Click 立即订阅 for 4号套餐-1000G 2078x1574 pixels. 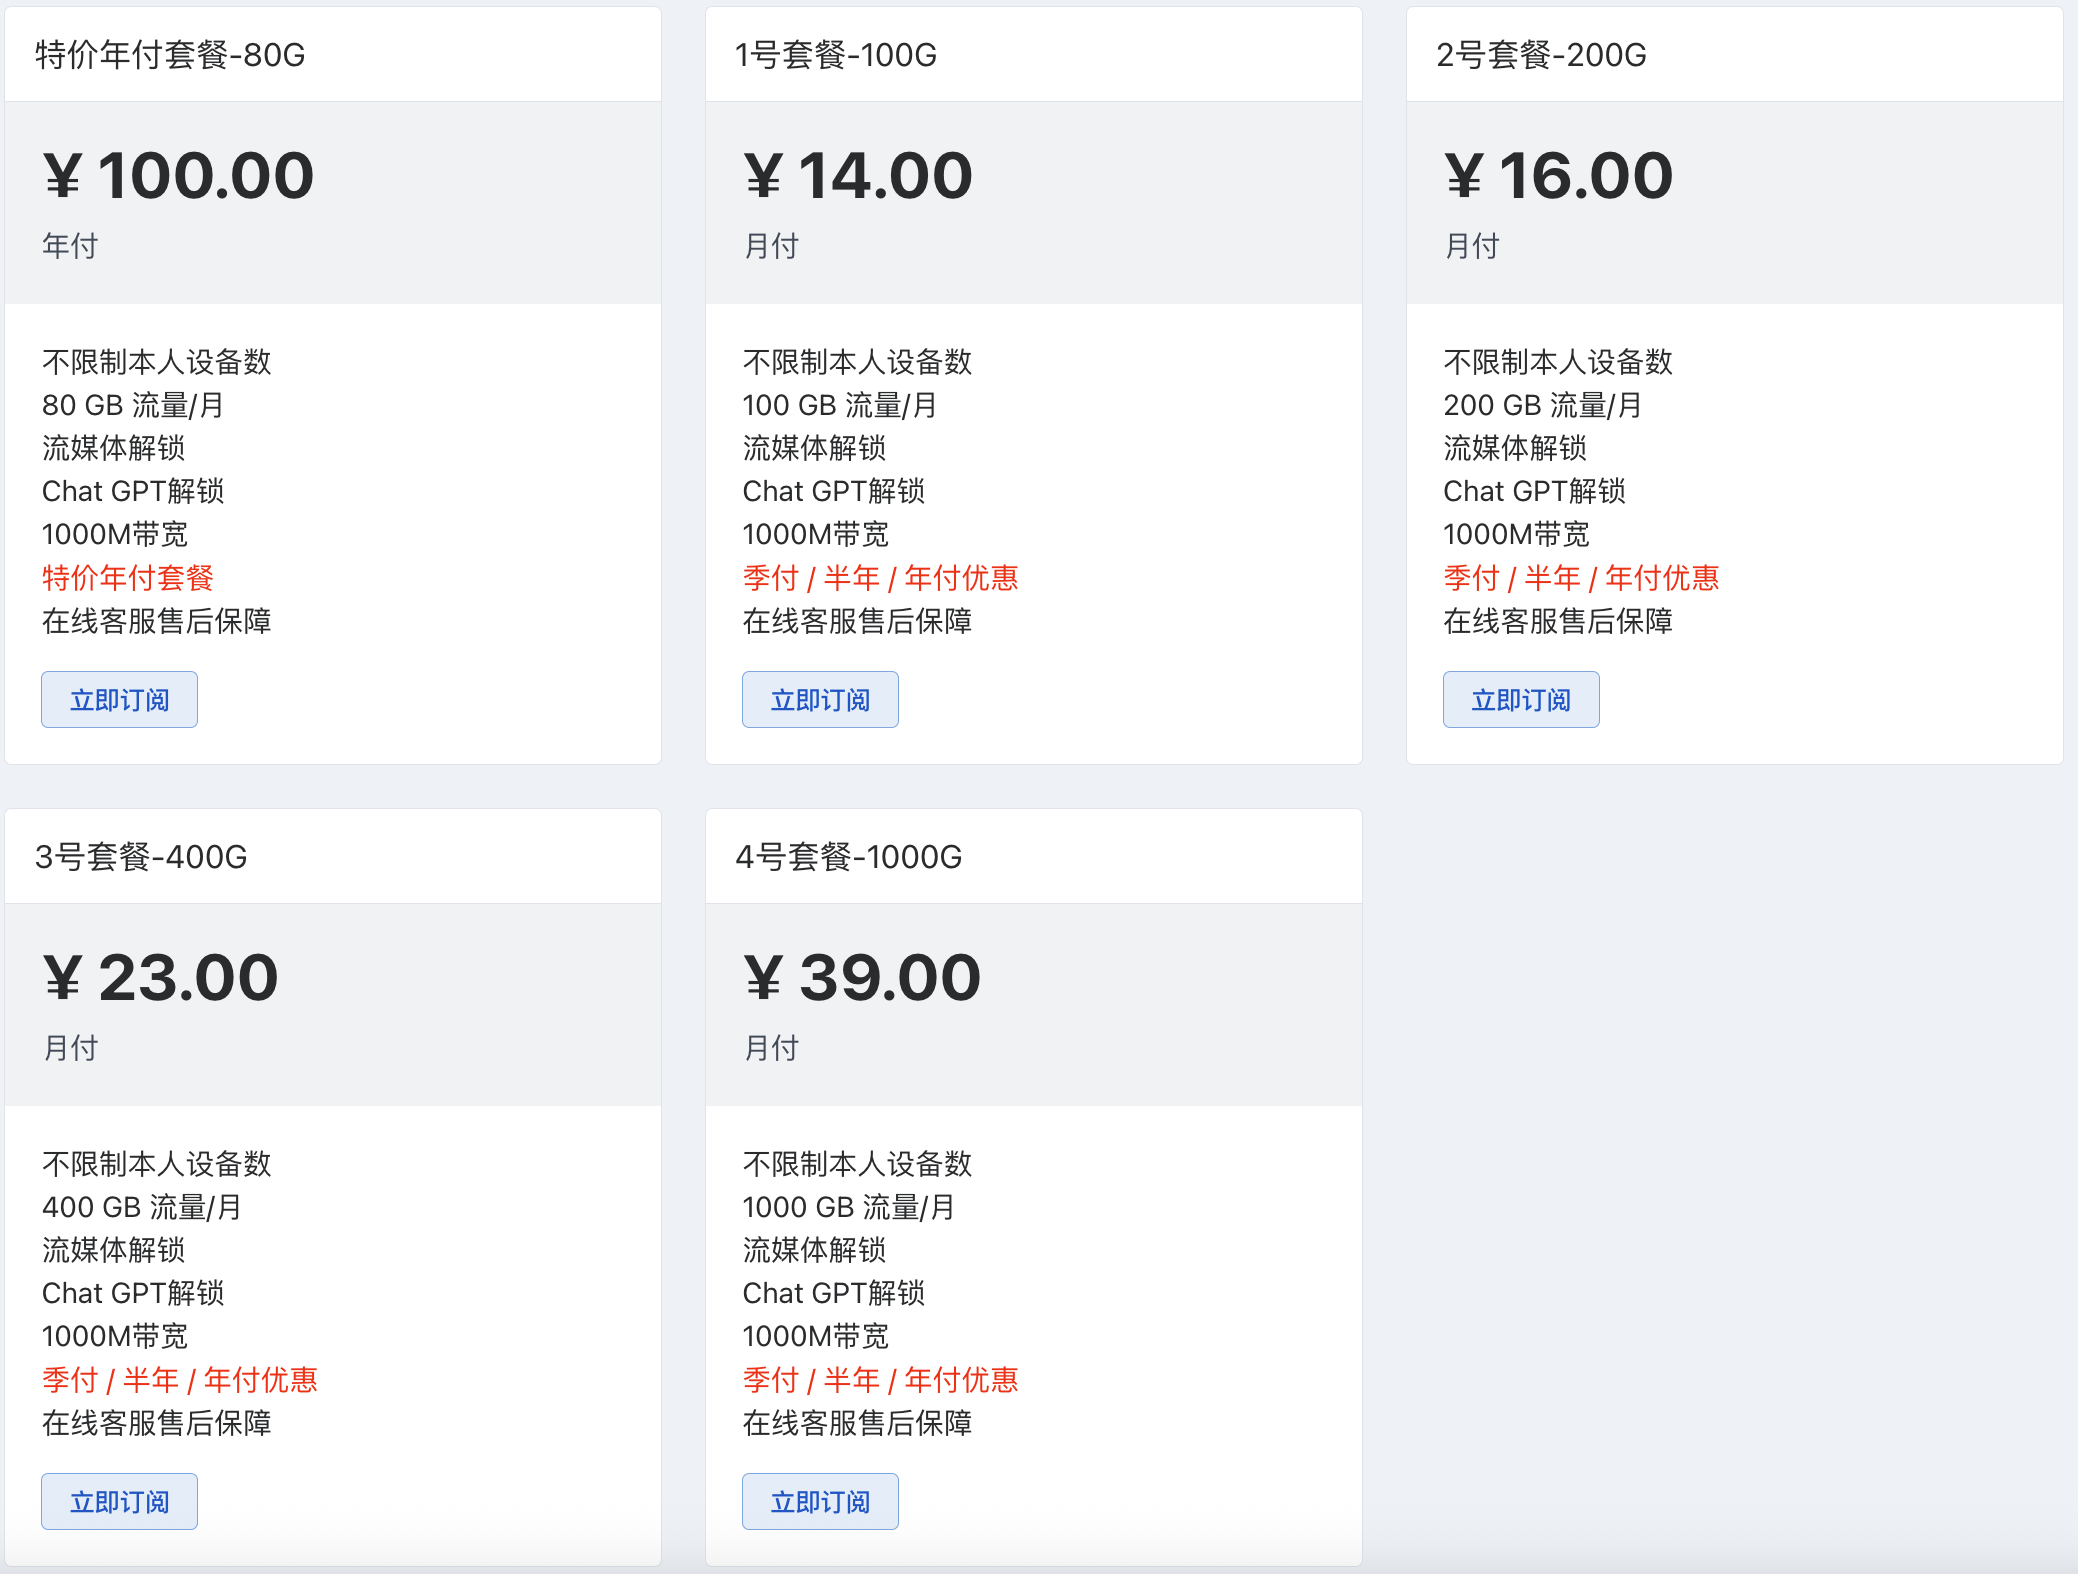point(820,1502)
